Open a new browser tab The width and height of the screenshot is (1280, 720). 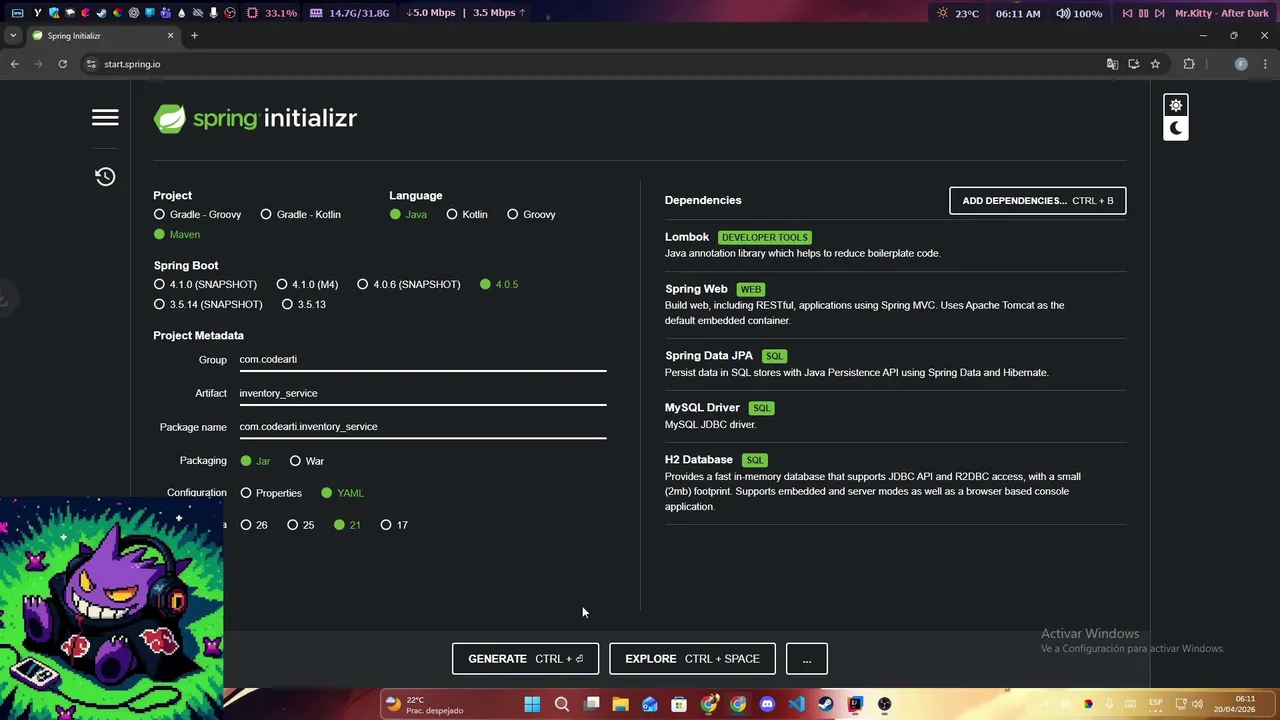pos(194,36)
